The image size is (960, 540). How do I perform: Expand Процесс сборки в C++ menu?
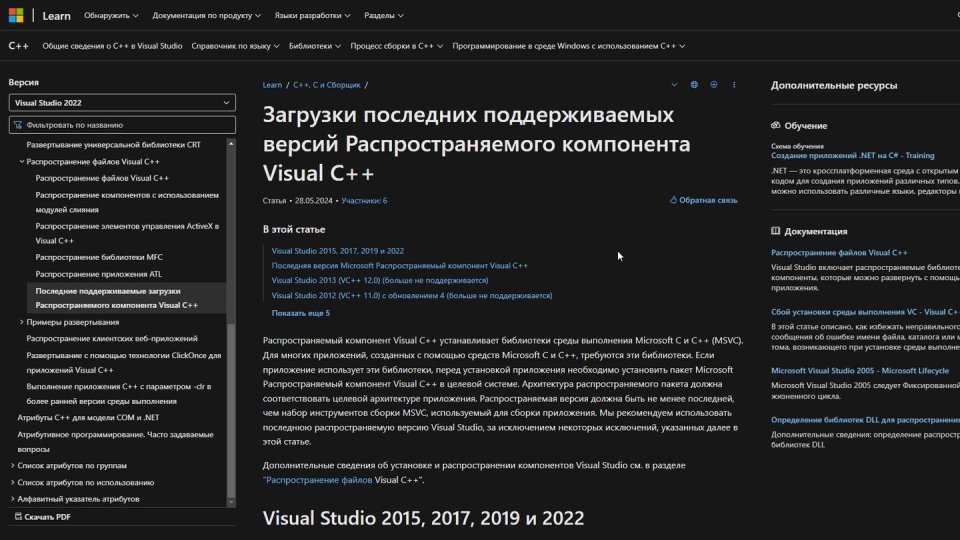[397, 46]
